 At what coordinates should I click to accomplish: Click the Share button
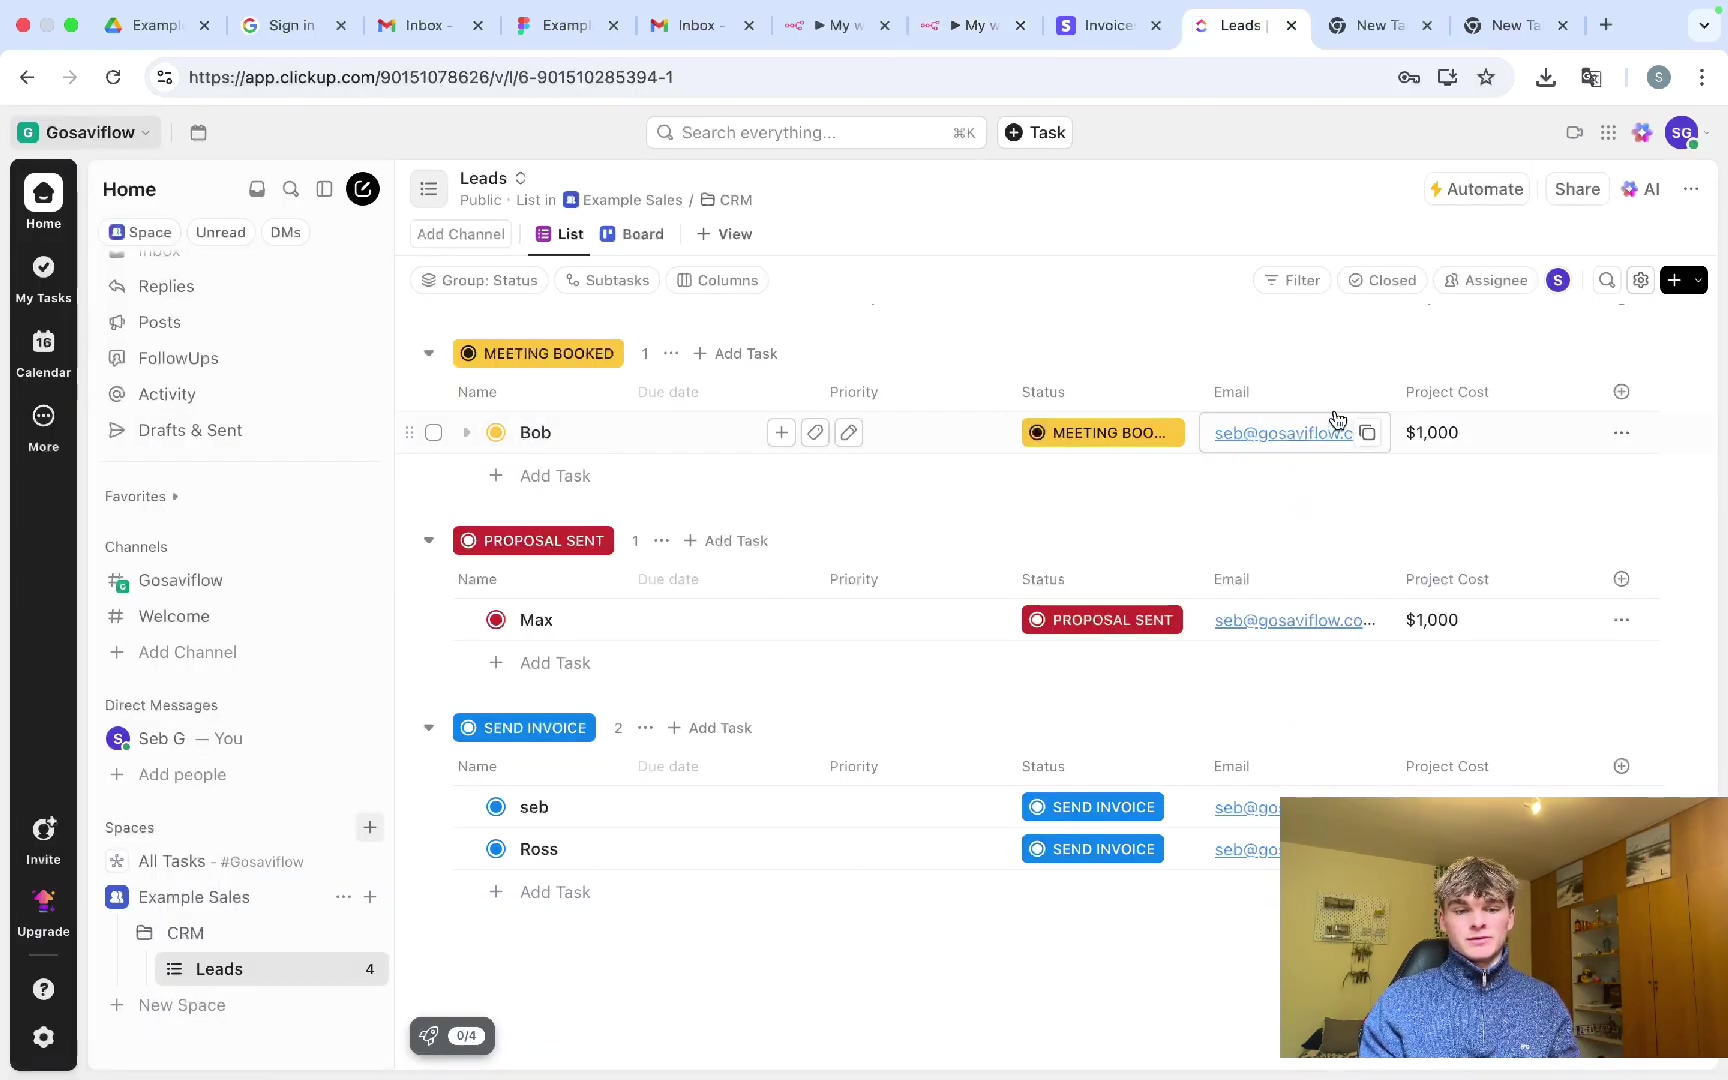[1577, 189]
